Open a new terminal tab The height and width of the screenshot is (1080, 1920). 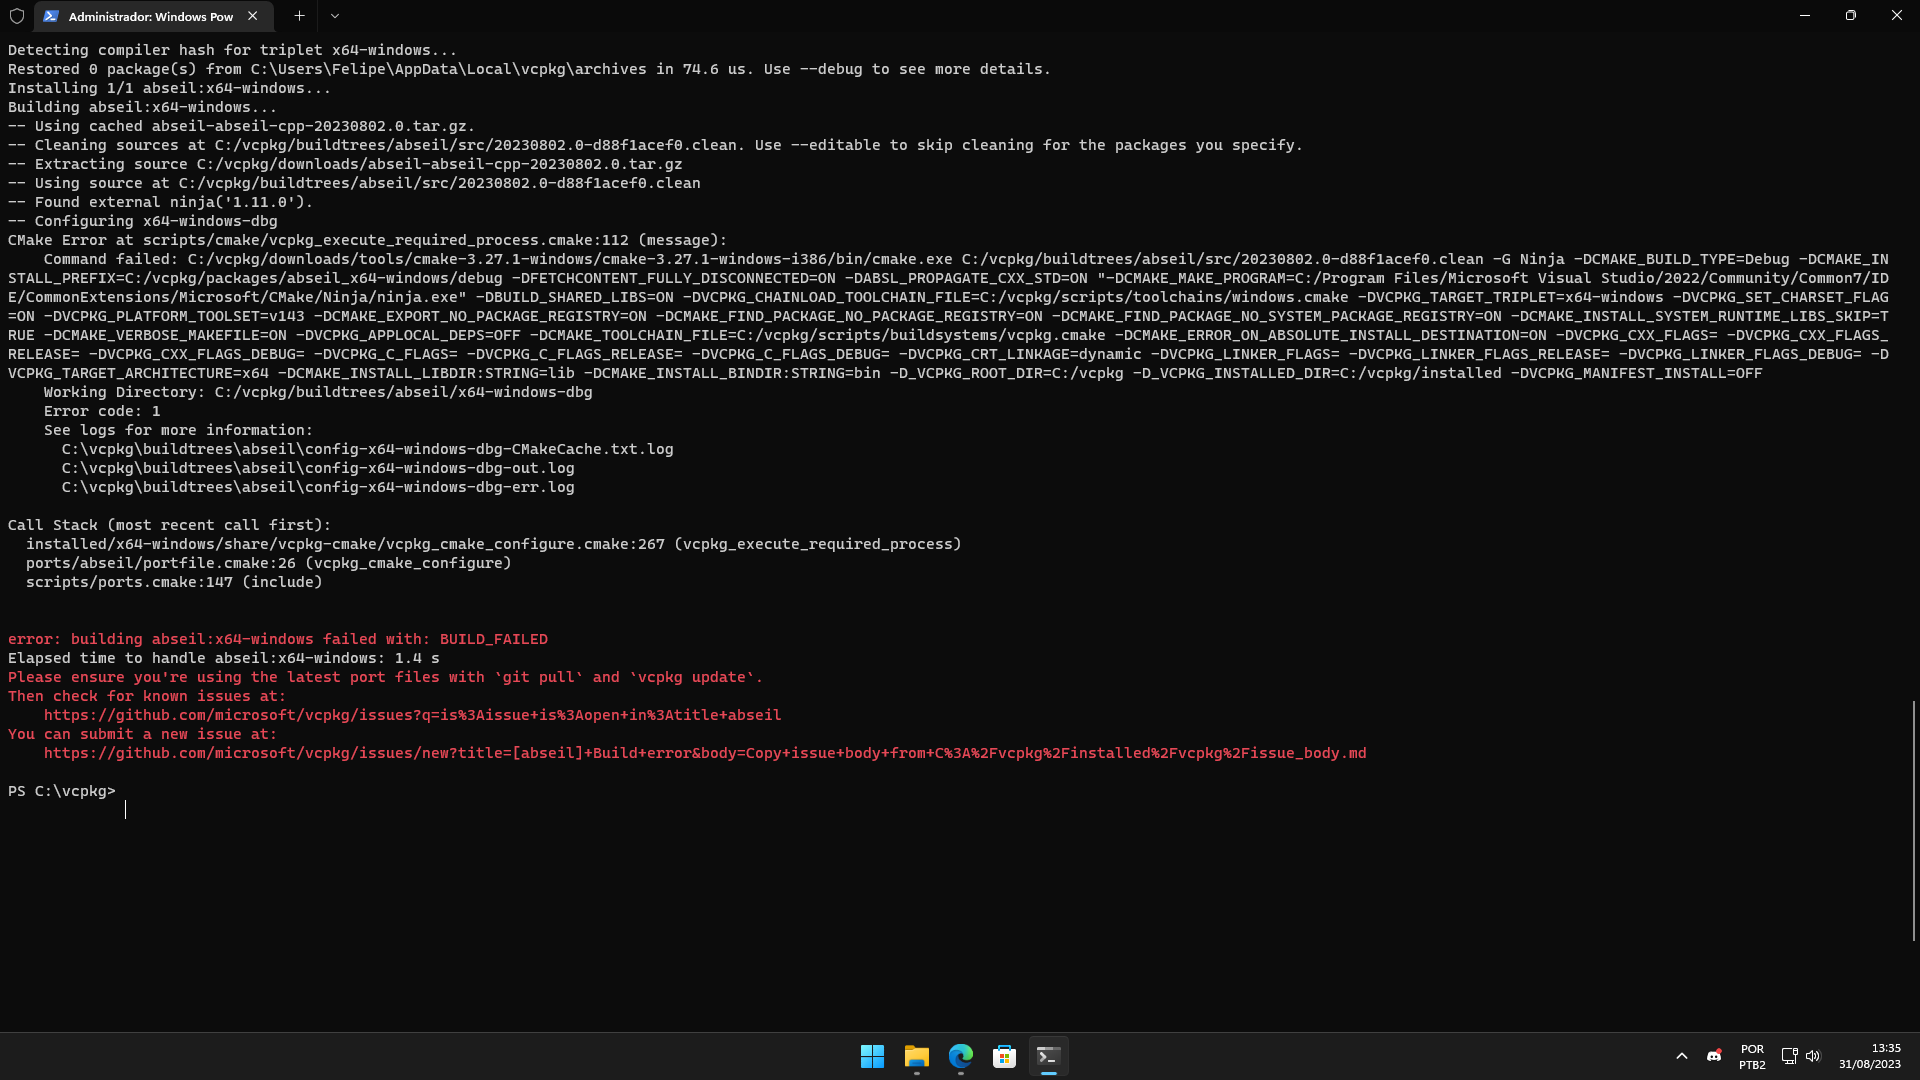point(299,16)
